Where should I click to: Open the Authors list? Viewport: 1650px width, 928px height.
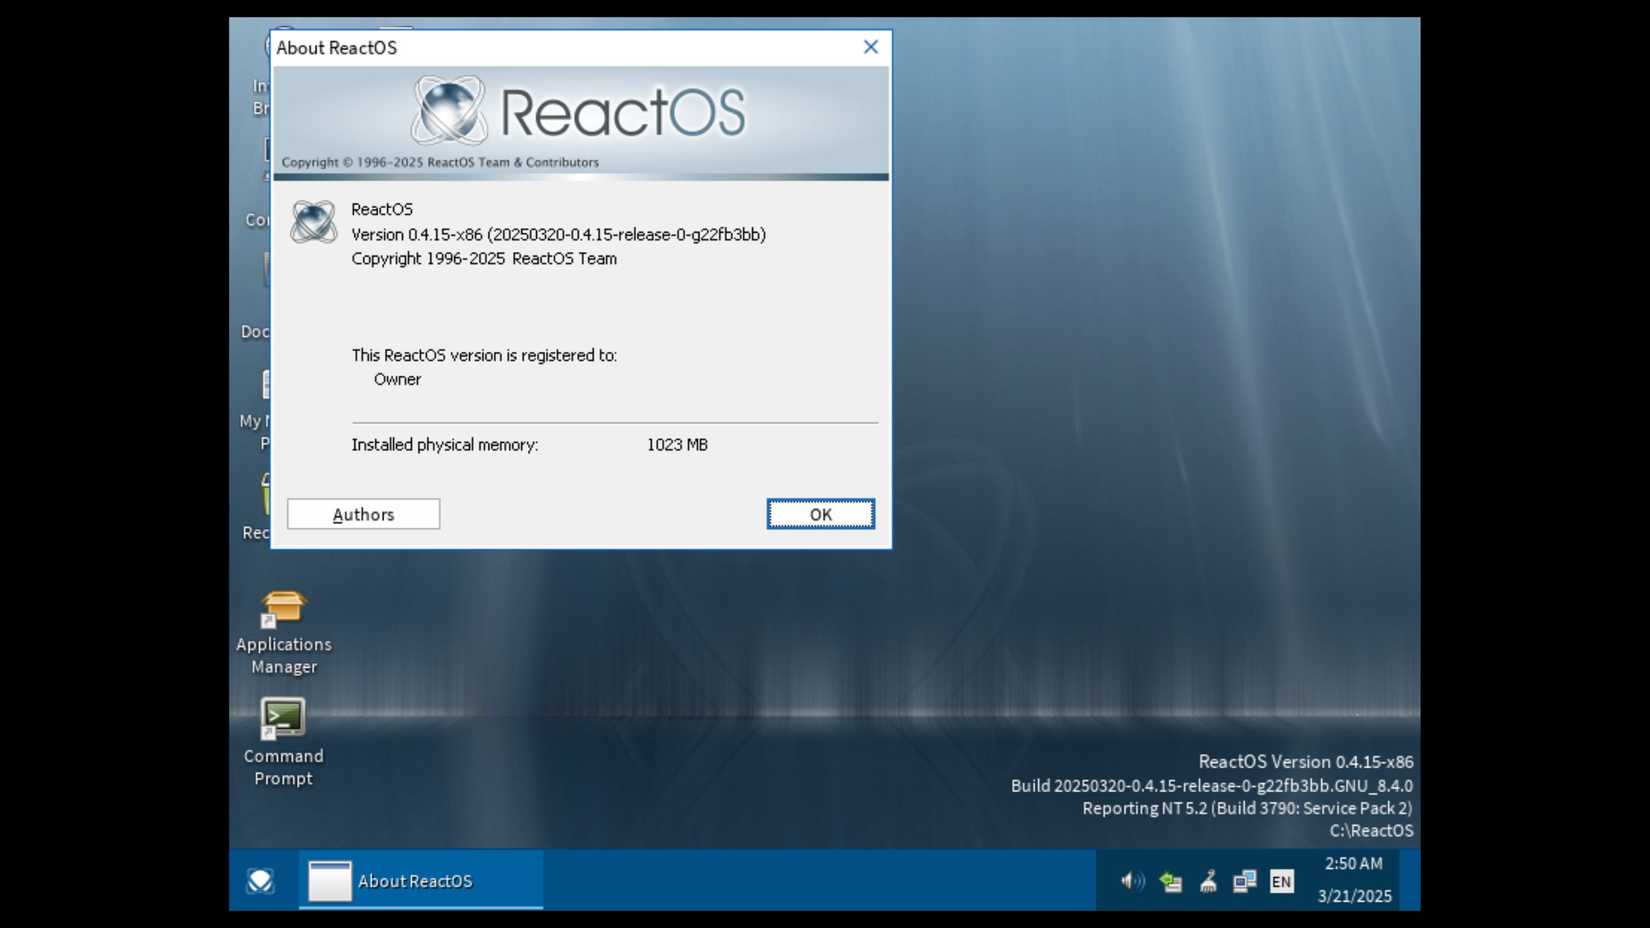363,513
